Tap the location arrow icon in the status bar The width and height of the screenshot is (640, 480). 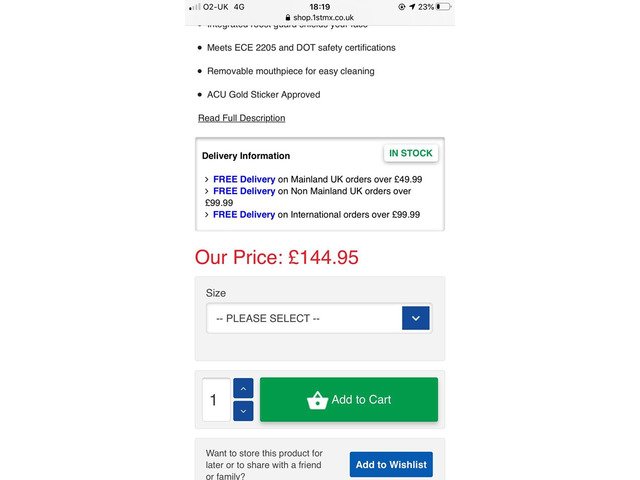click(412, 6)
